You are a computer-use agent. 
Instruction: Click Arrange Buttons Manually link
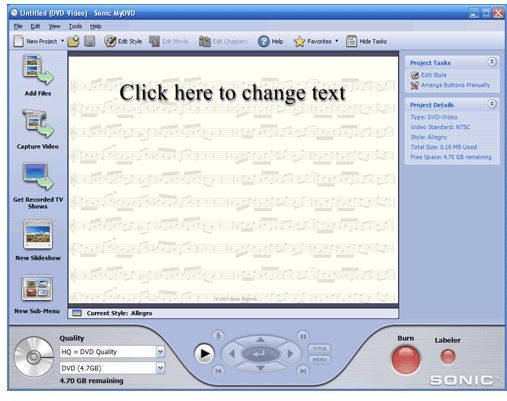click(455, 85)
